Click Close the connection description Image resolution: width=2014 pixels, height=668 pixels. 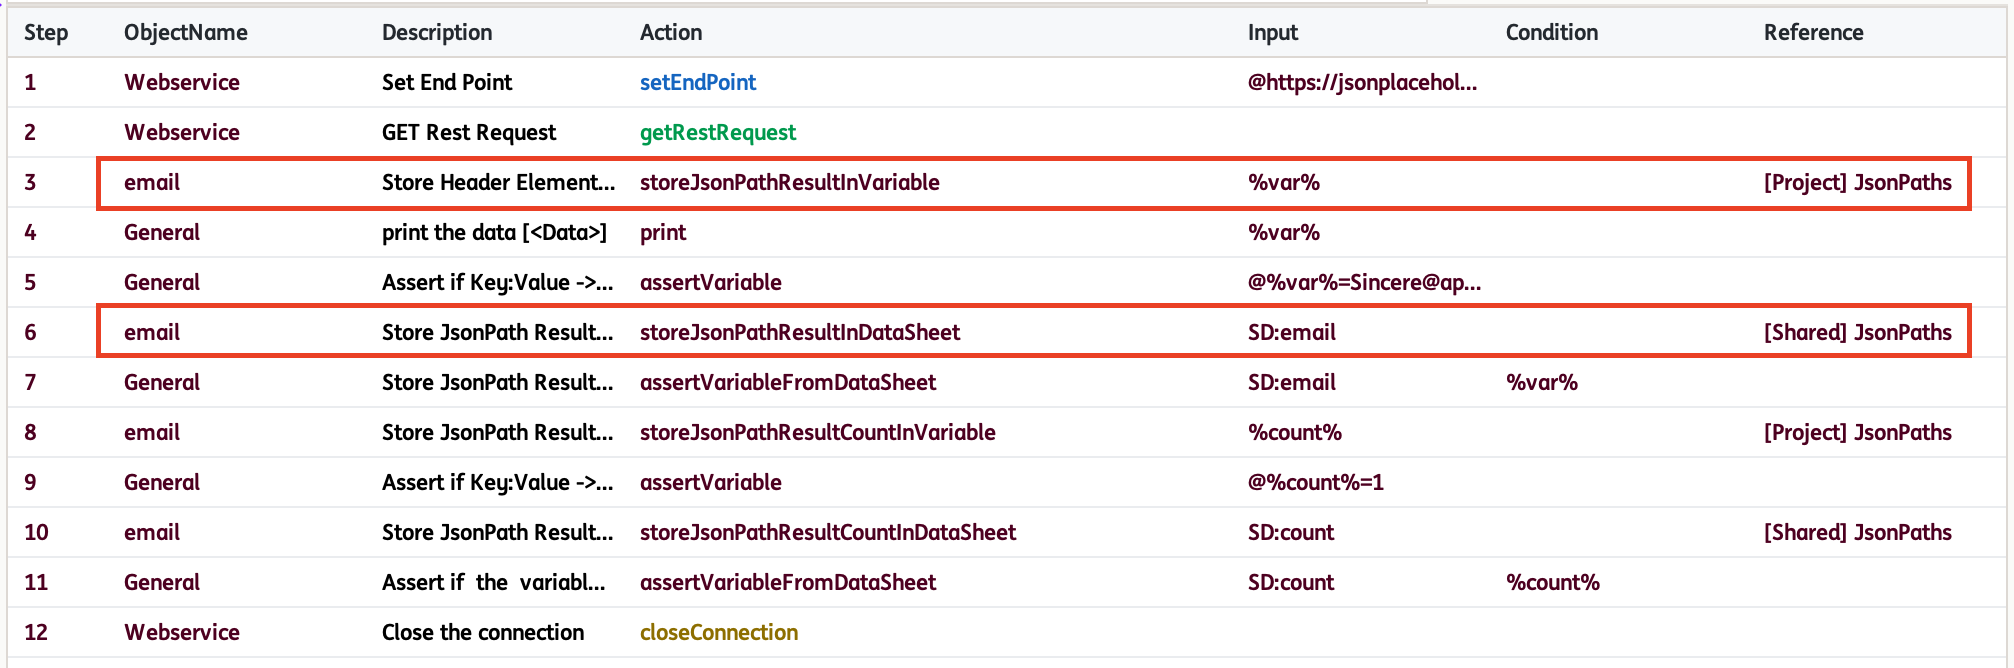pyautogui.click(x=483, y=632)
